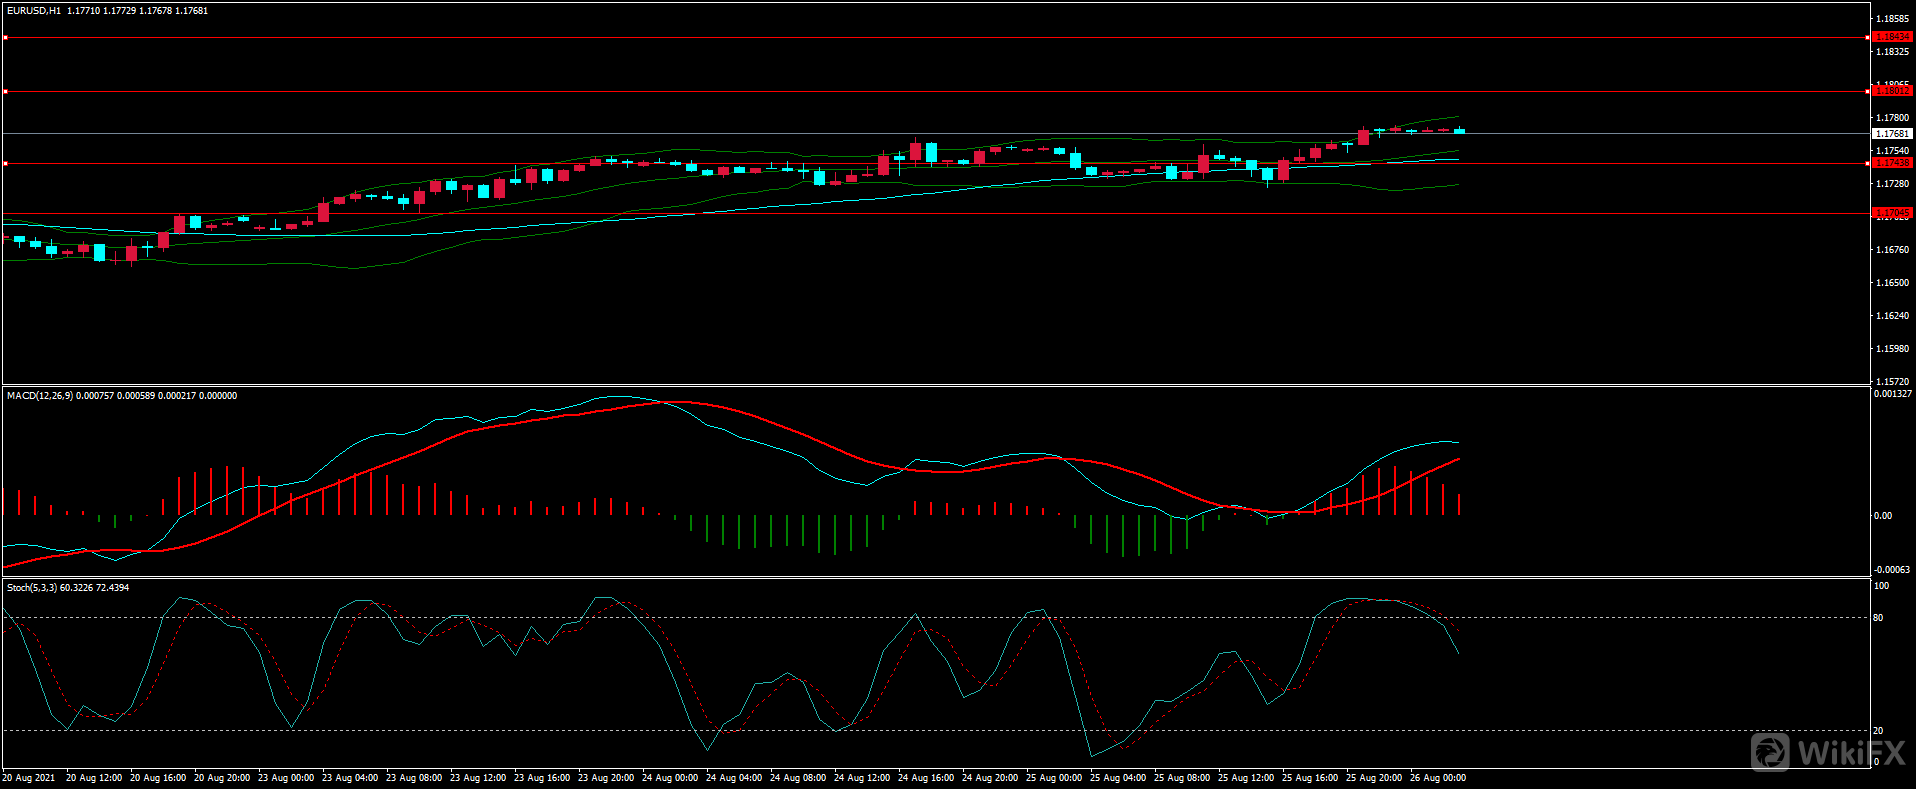Click the 25 Aug 08:00 time label

tap(1182, 778)
